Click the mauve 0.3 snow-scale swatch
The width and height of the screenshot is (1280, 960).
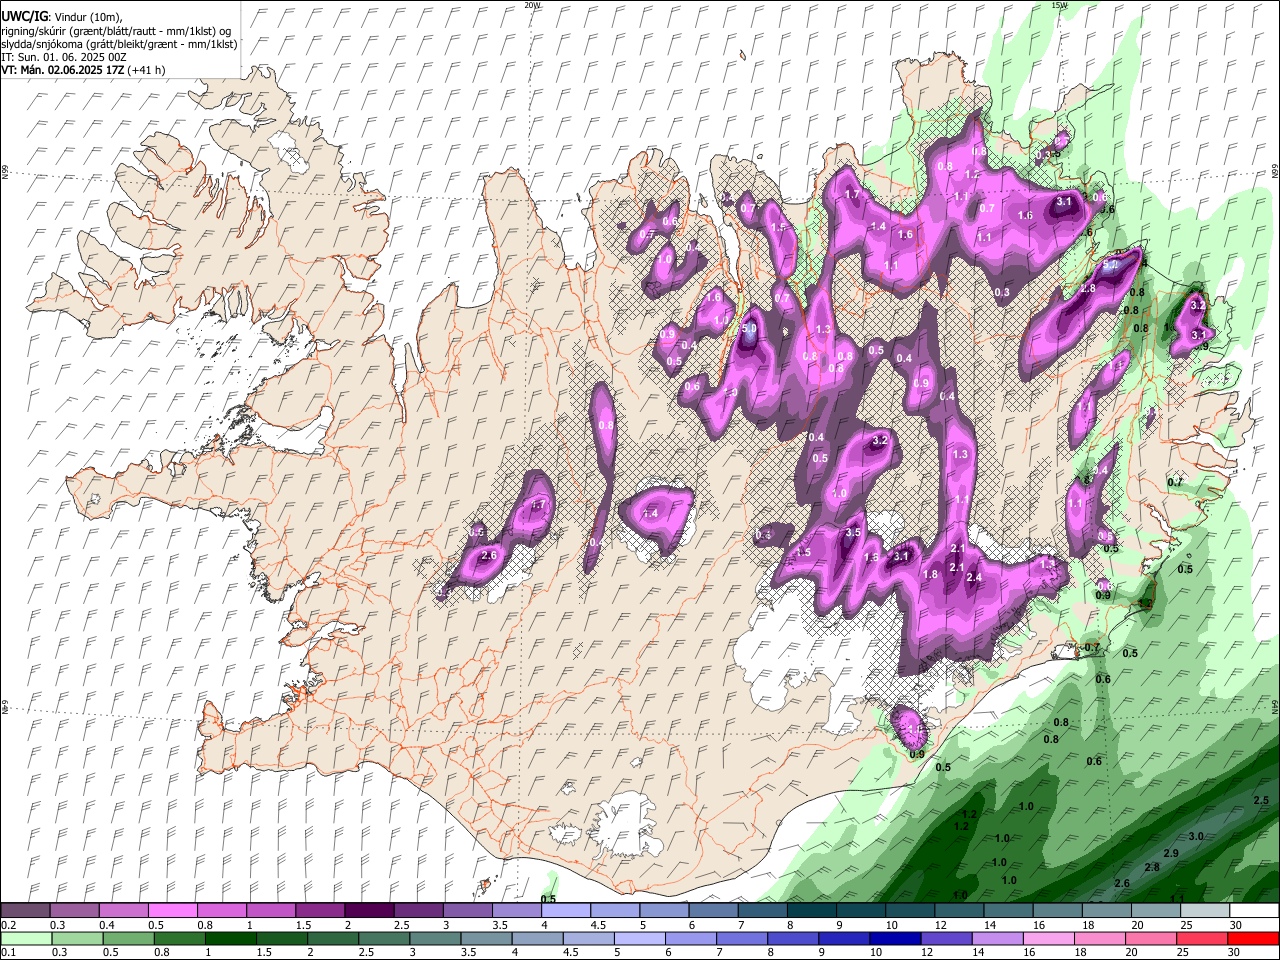(74, 910)
